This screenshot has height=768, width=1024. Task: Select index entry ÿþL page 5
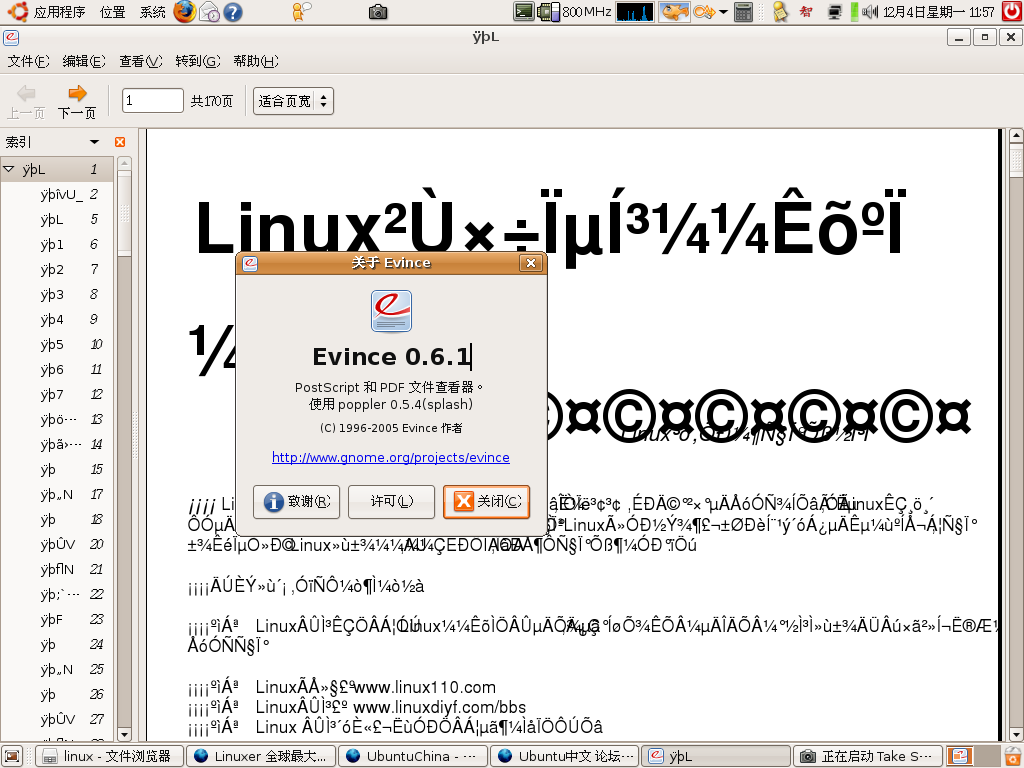[x=57, y=219]
